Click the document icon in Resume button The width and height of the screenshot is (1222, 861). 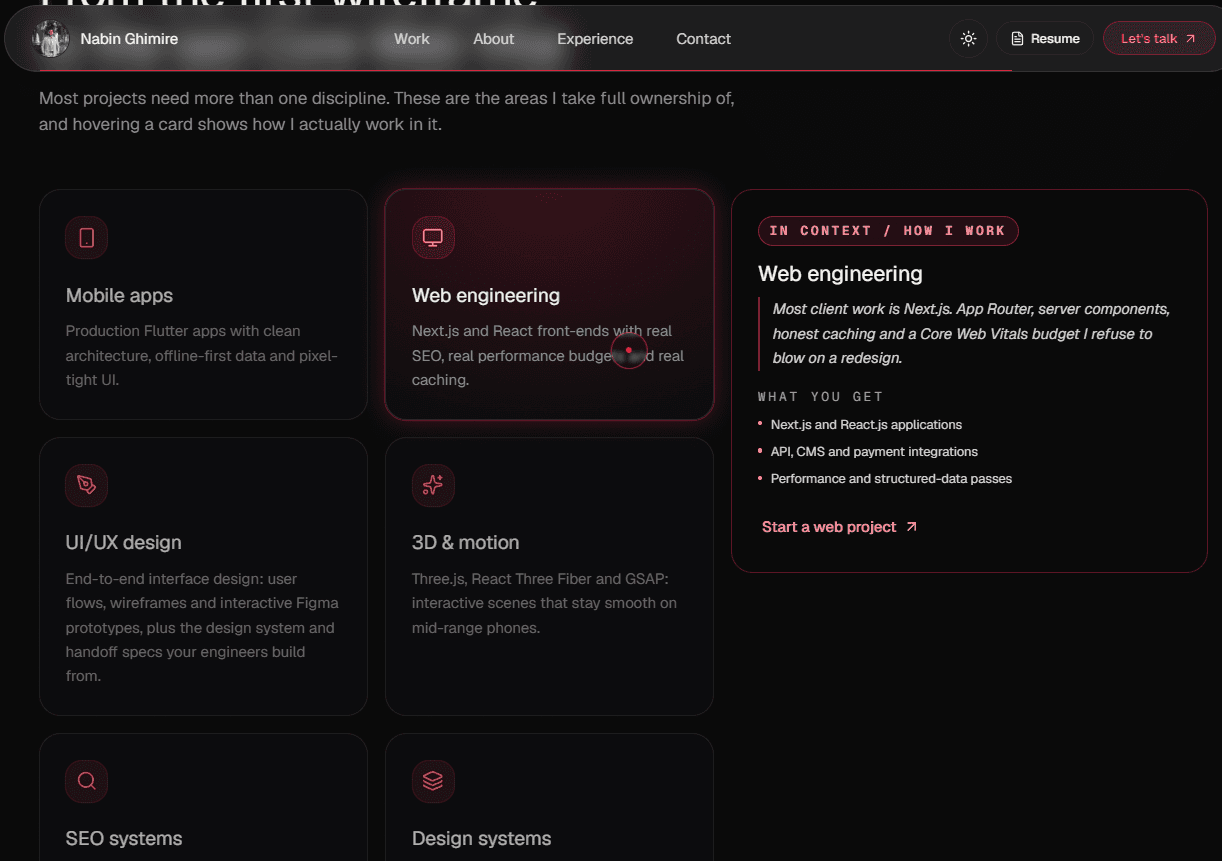pyautogui.click(x=1017, y=39)
